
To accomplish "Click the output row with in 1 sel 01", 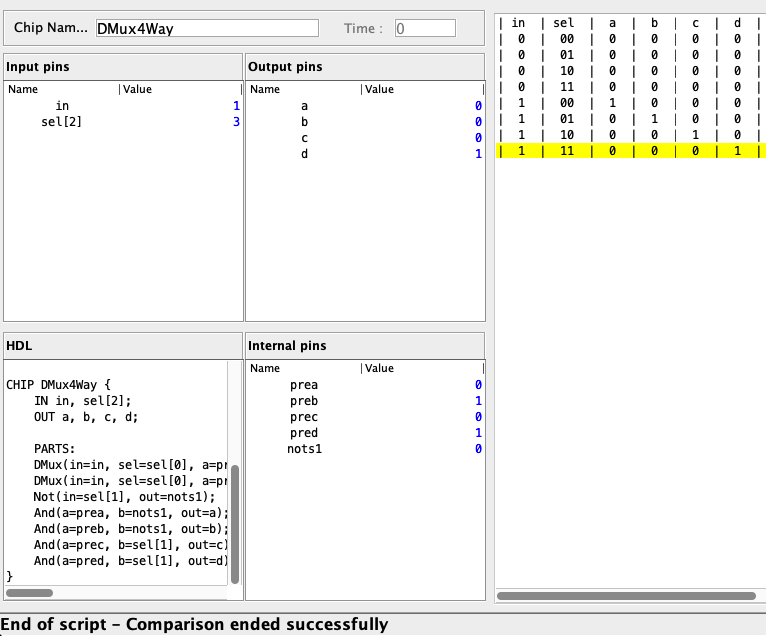I will click(x=631, y=119).
